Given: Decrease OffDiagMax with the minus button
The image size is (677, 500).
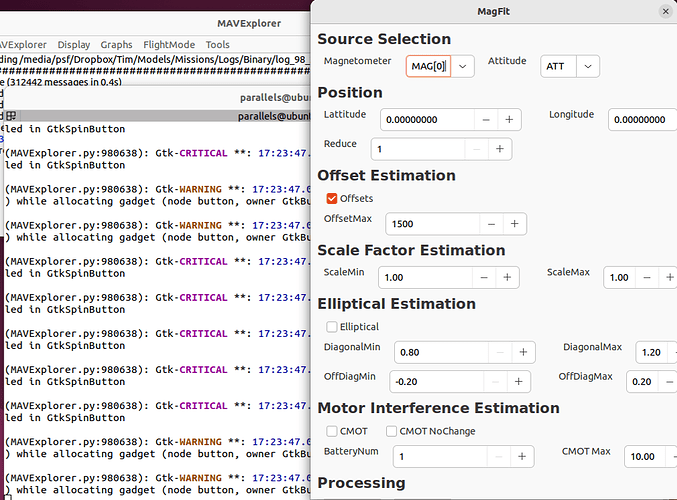Looking at the screenshot, I should [669, 382].
